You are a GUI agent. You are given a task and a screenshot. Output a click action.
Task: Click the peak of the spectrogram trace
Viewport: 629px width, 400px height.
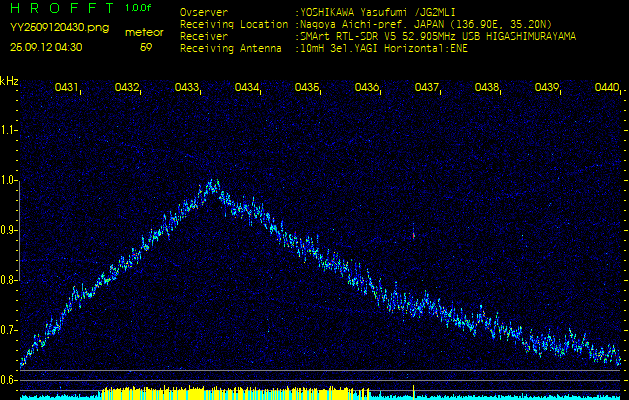[x=211, y=184]
